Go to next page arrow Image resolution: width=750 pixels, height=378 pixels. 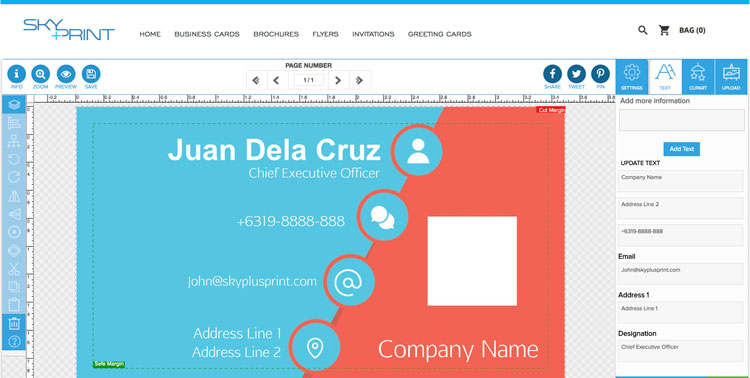pos(338,80)
